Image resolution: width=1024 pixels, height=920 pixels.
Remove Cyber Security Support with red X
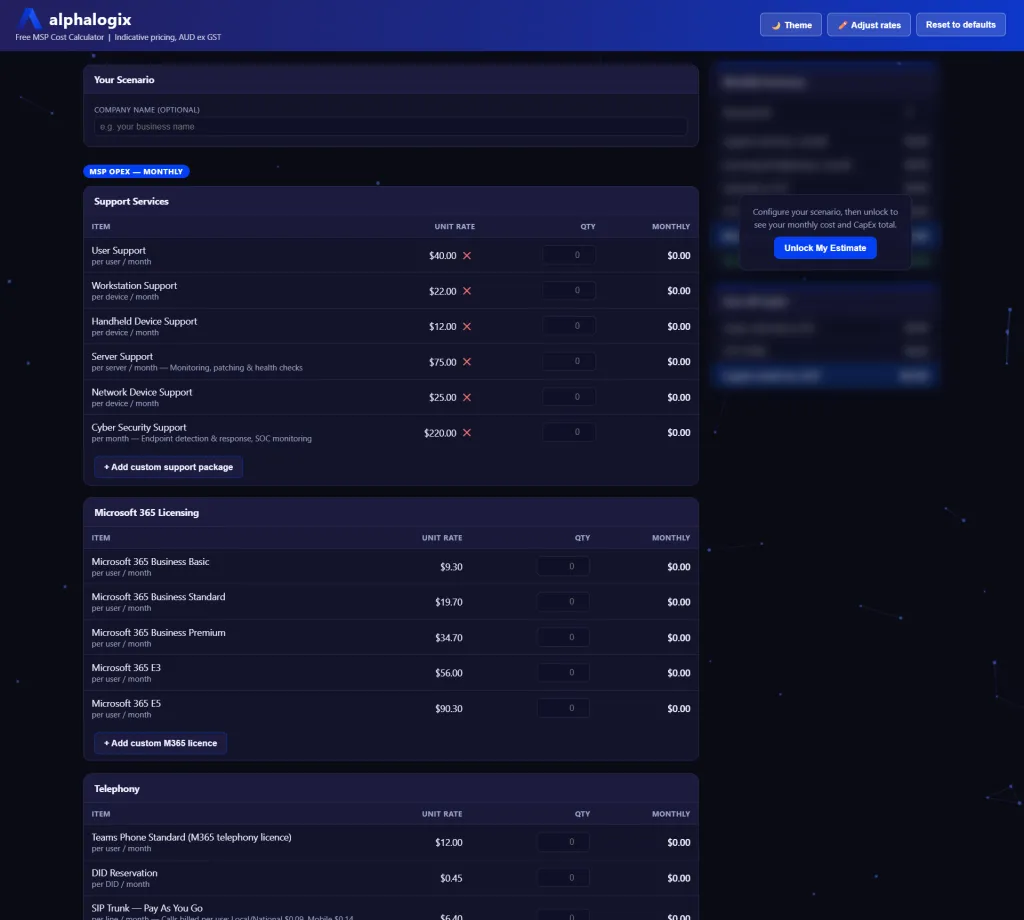pos(467,432)
